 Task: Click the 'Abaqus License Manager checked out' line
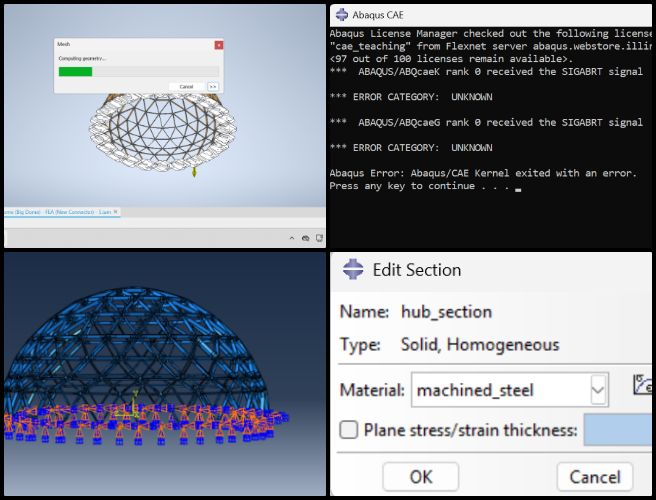point(491,33)
